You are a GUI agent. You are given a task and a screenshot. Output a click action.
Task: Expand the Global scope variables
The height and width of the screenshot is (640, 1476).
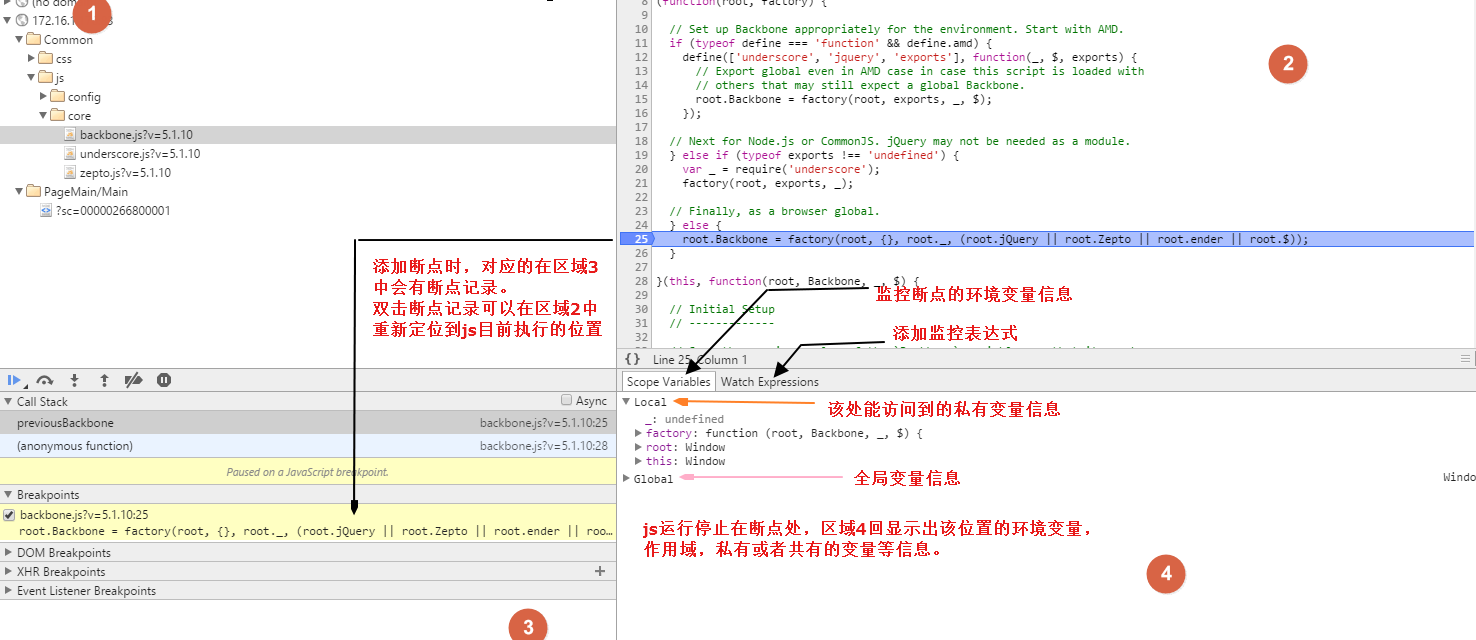click(627, 479)
